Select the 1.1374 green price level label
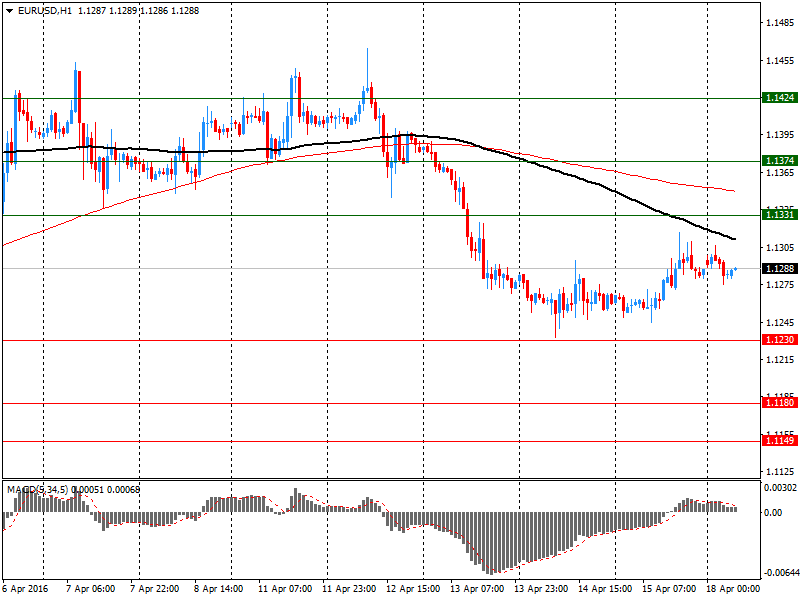800x600 pixels. [780, 161]
